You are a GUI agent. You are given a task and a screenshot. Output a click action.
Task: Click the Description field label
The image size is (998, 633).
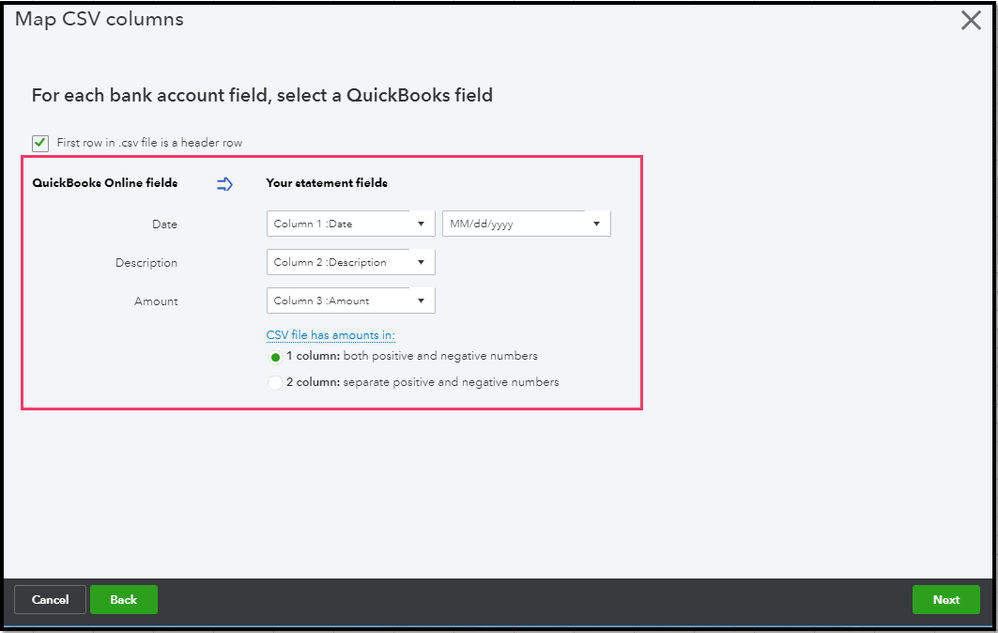pyautogui.click(x=146, y=263)
